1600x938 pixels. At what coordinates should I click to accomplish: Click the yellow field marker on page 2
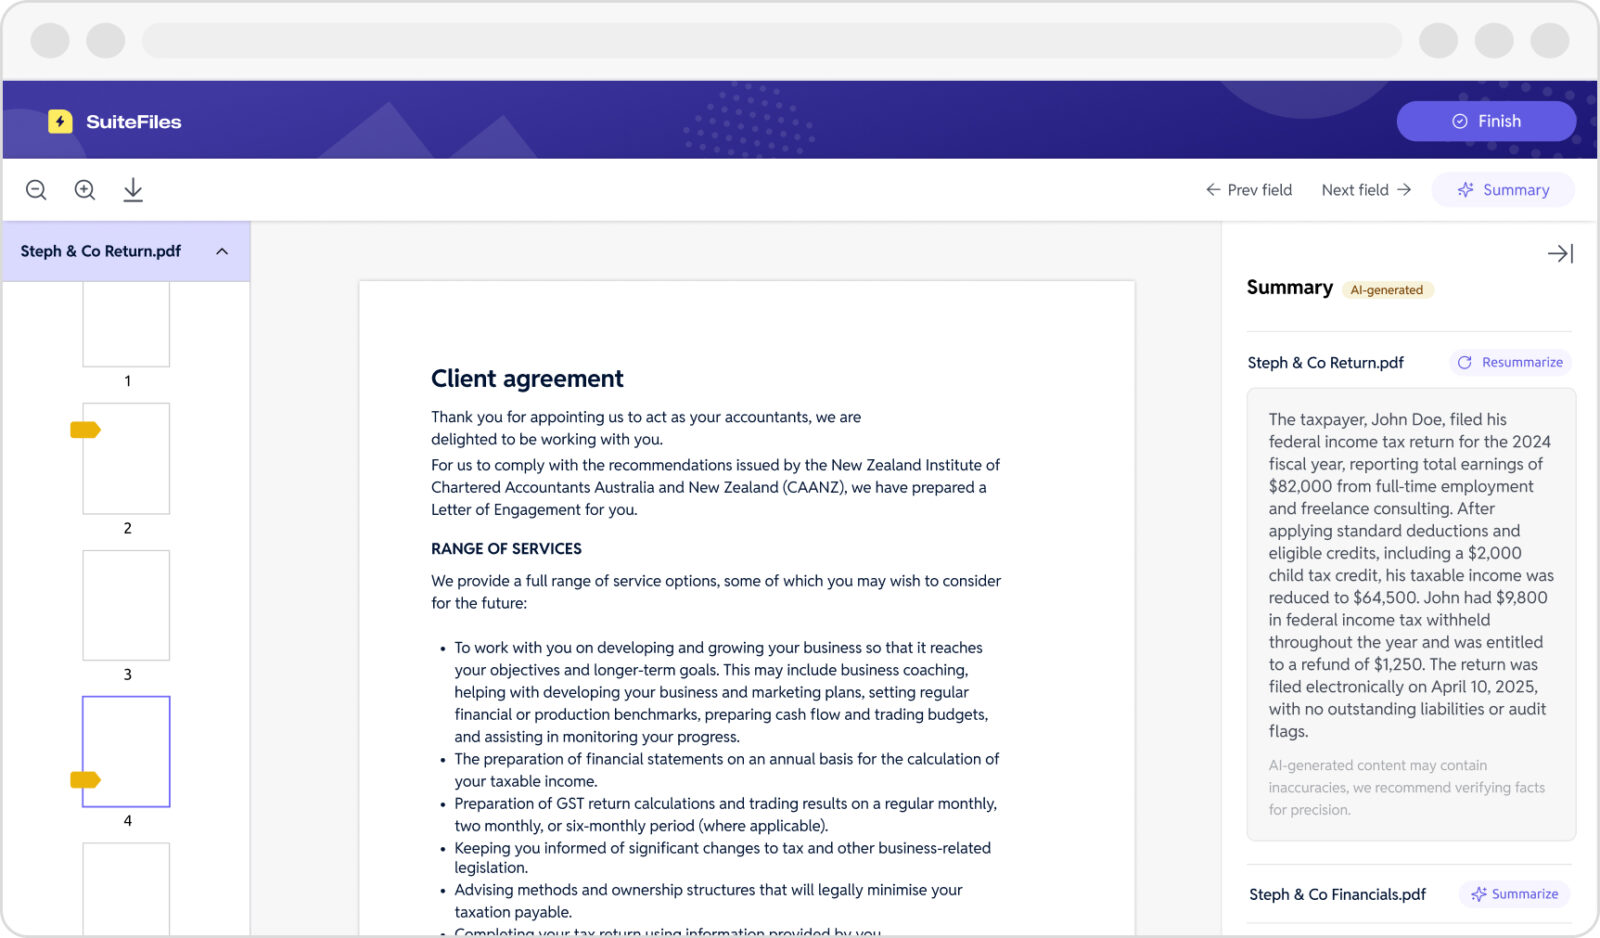[85, 430]
